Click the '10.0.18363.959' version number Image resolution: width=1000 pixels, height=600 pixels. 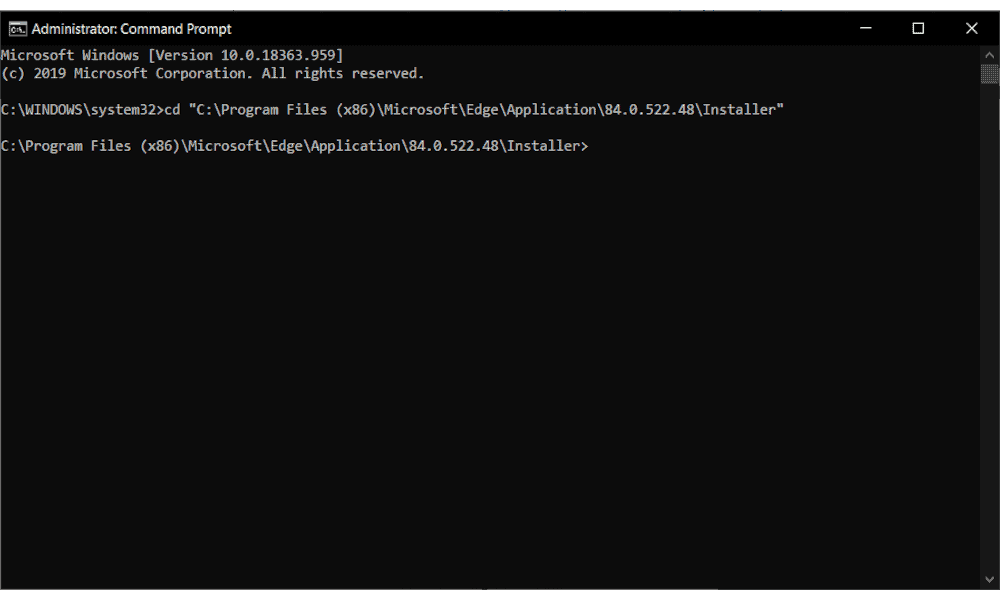(x=278, y=55)
